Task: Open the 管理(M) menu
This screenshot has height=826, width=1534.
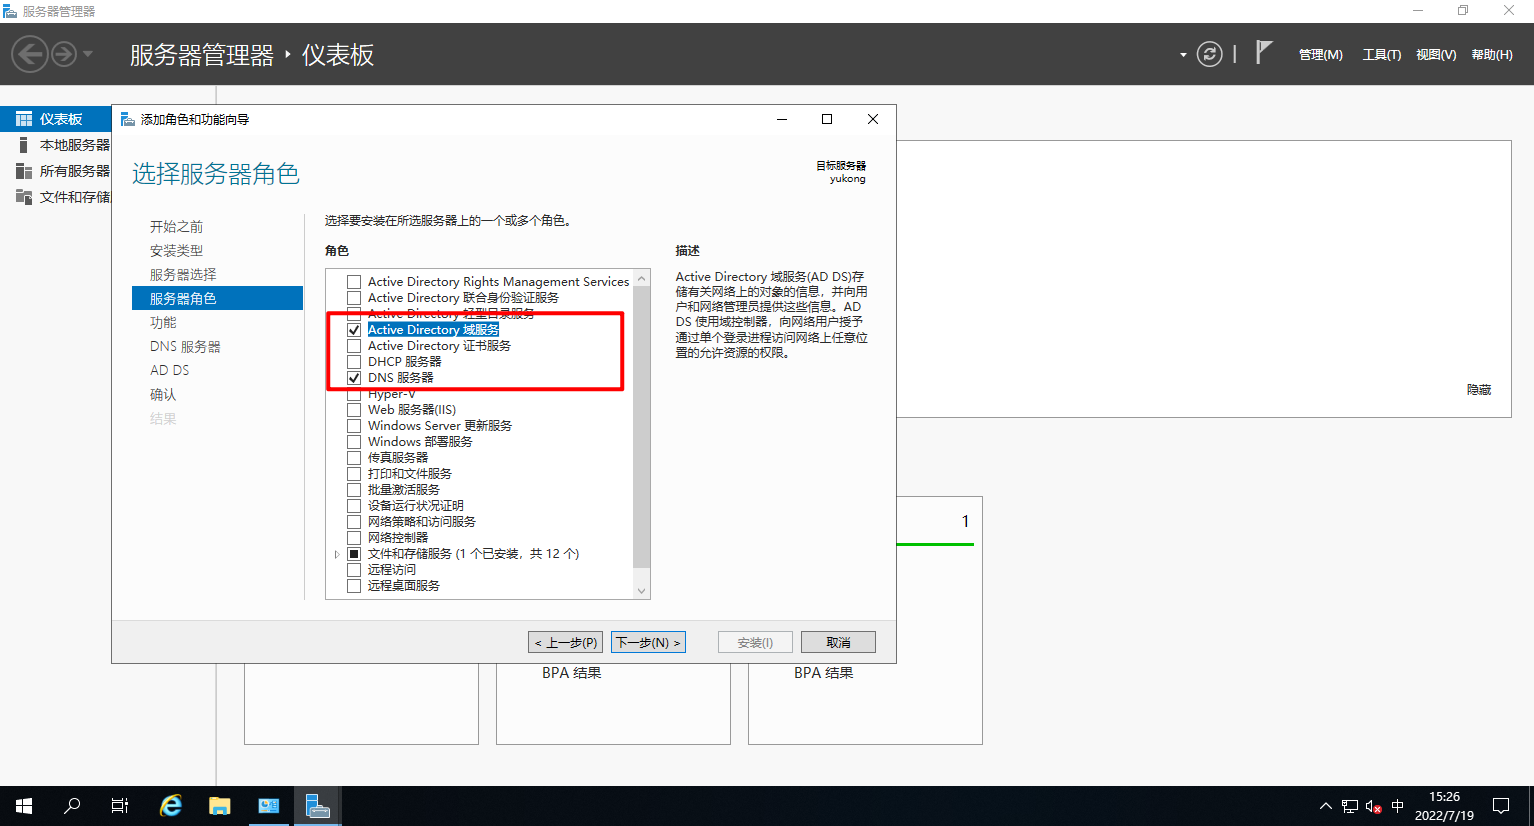Action: click(x=1320, y=55)
